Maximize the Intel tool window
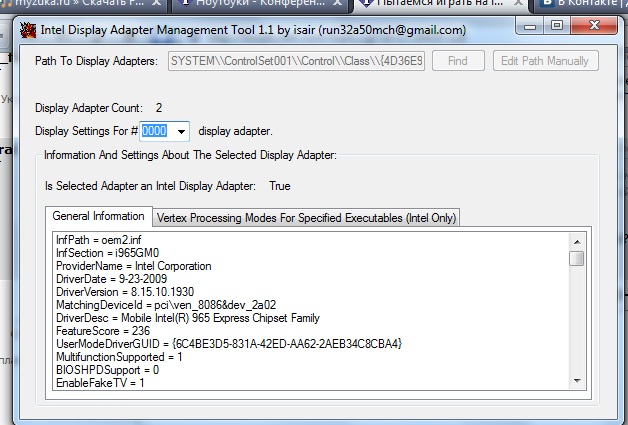Image resolution: width=628 pixels, height=425 pixels. [557, 26]
